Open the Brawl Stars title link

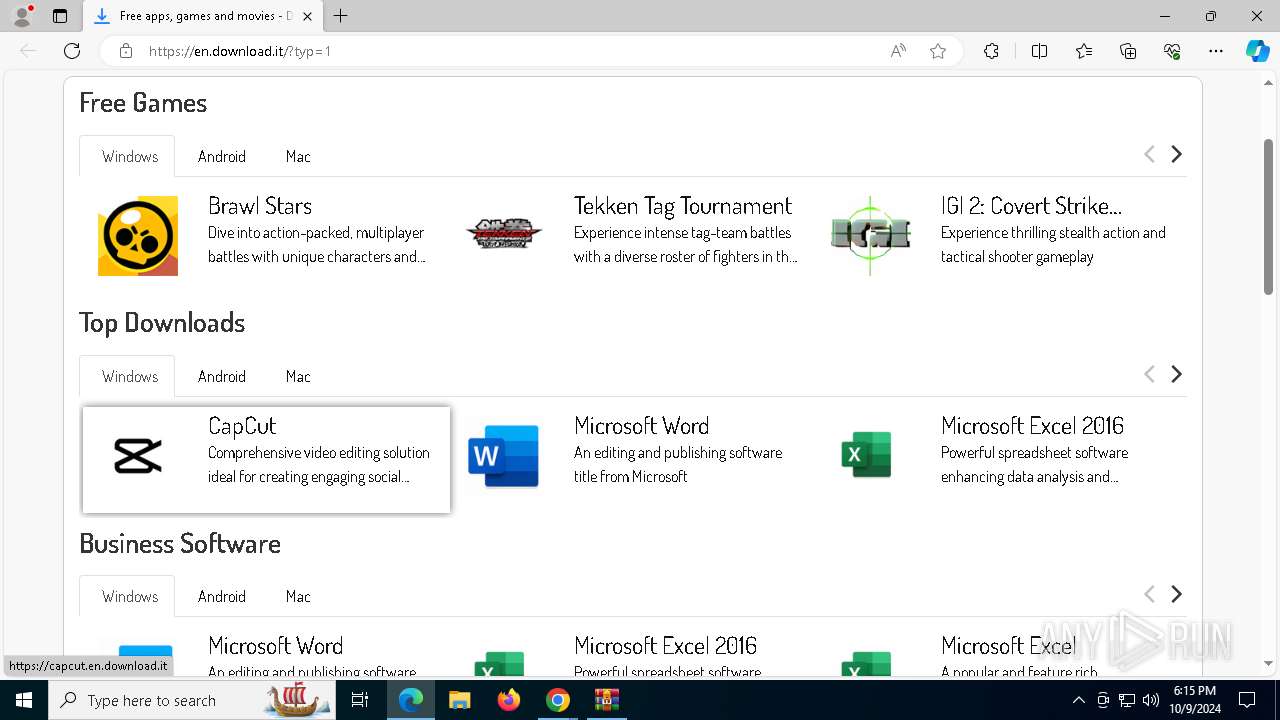[x=260, y=206]
